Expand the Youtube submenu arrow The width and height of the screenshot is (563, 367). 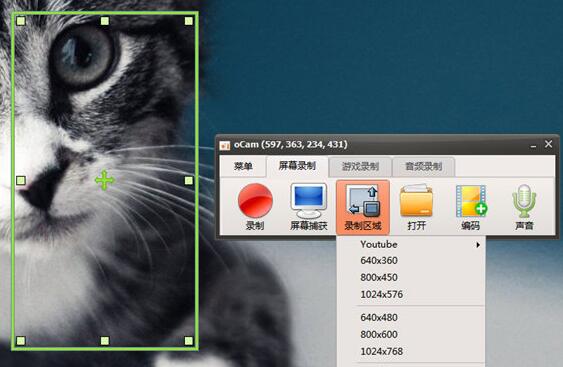478,245
